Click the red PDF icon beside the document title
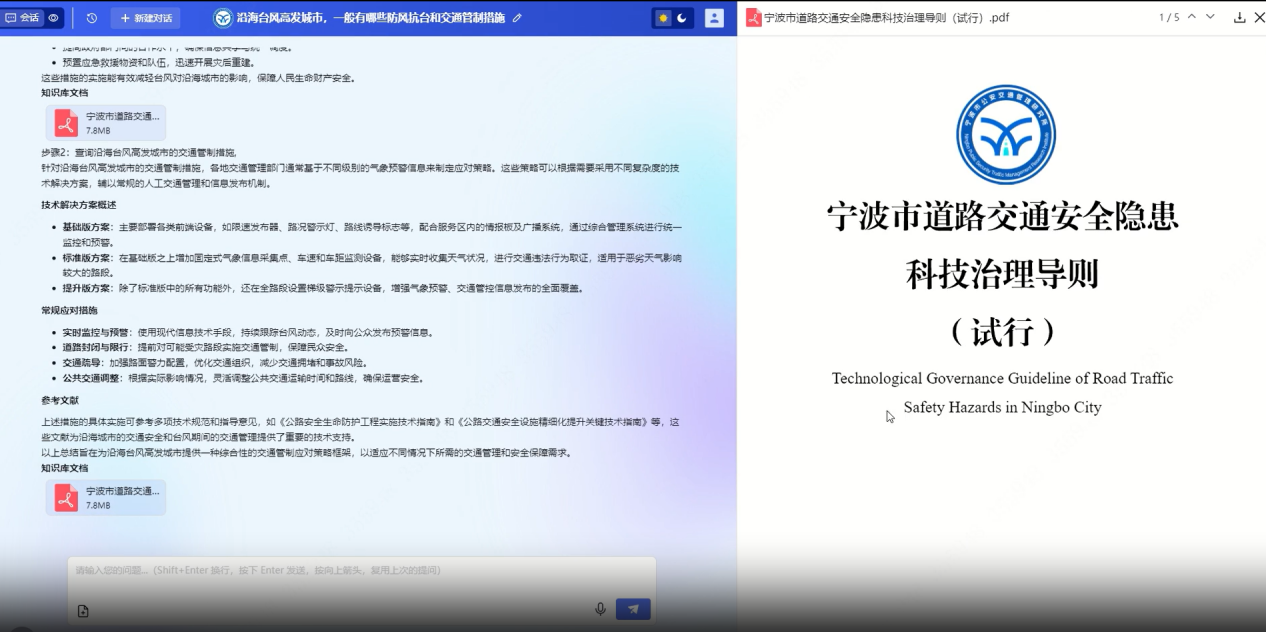The image size is (1266, 632). point(755,17)
